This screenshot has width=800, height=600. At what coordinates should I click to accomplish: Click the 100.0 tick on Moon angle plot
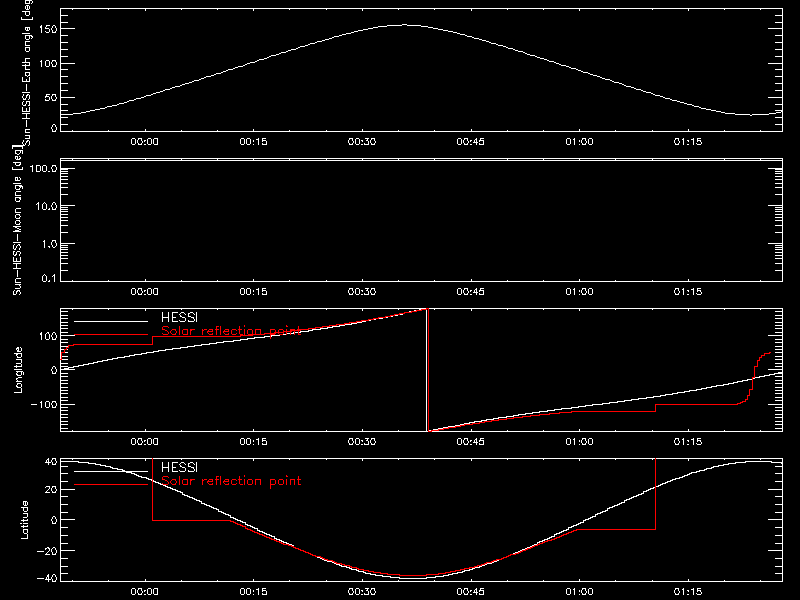[x=43, y=169]
